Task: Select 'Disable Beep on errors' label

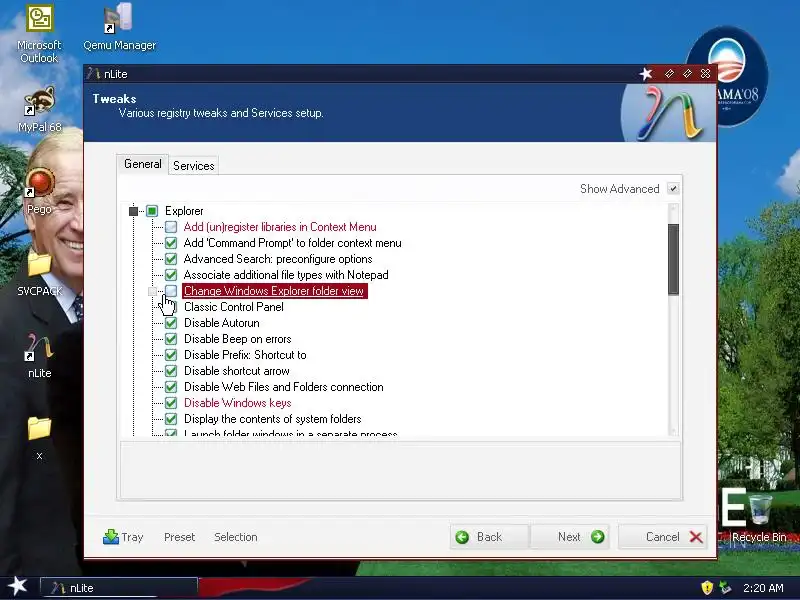Action: click(237, 339)
